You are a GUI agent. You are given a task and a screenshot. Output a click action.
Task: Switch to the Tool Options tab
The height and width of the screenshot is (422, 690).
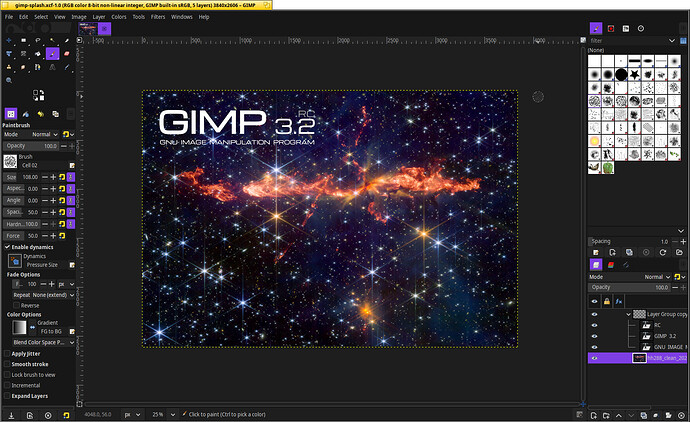[x=11, y=114]
